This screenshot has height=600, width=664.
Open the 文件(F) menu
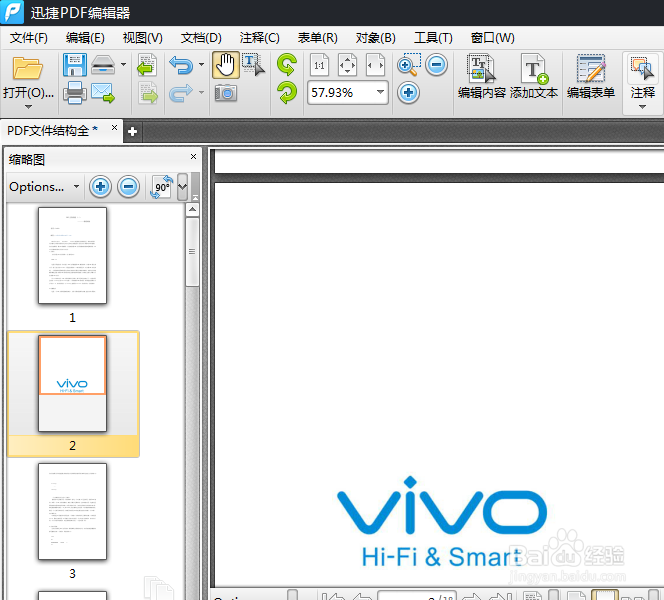click(29, 38)
